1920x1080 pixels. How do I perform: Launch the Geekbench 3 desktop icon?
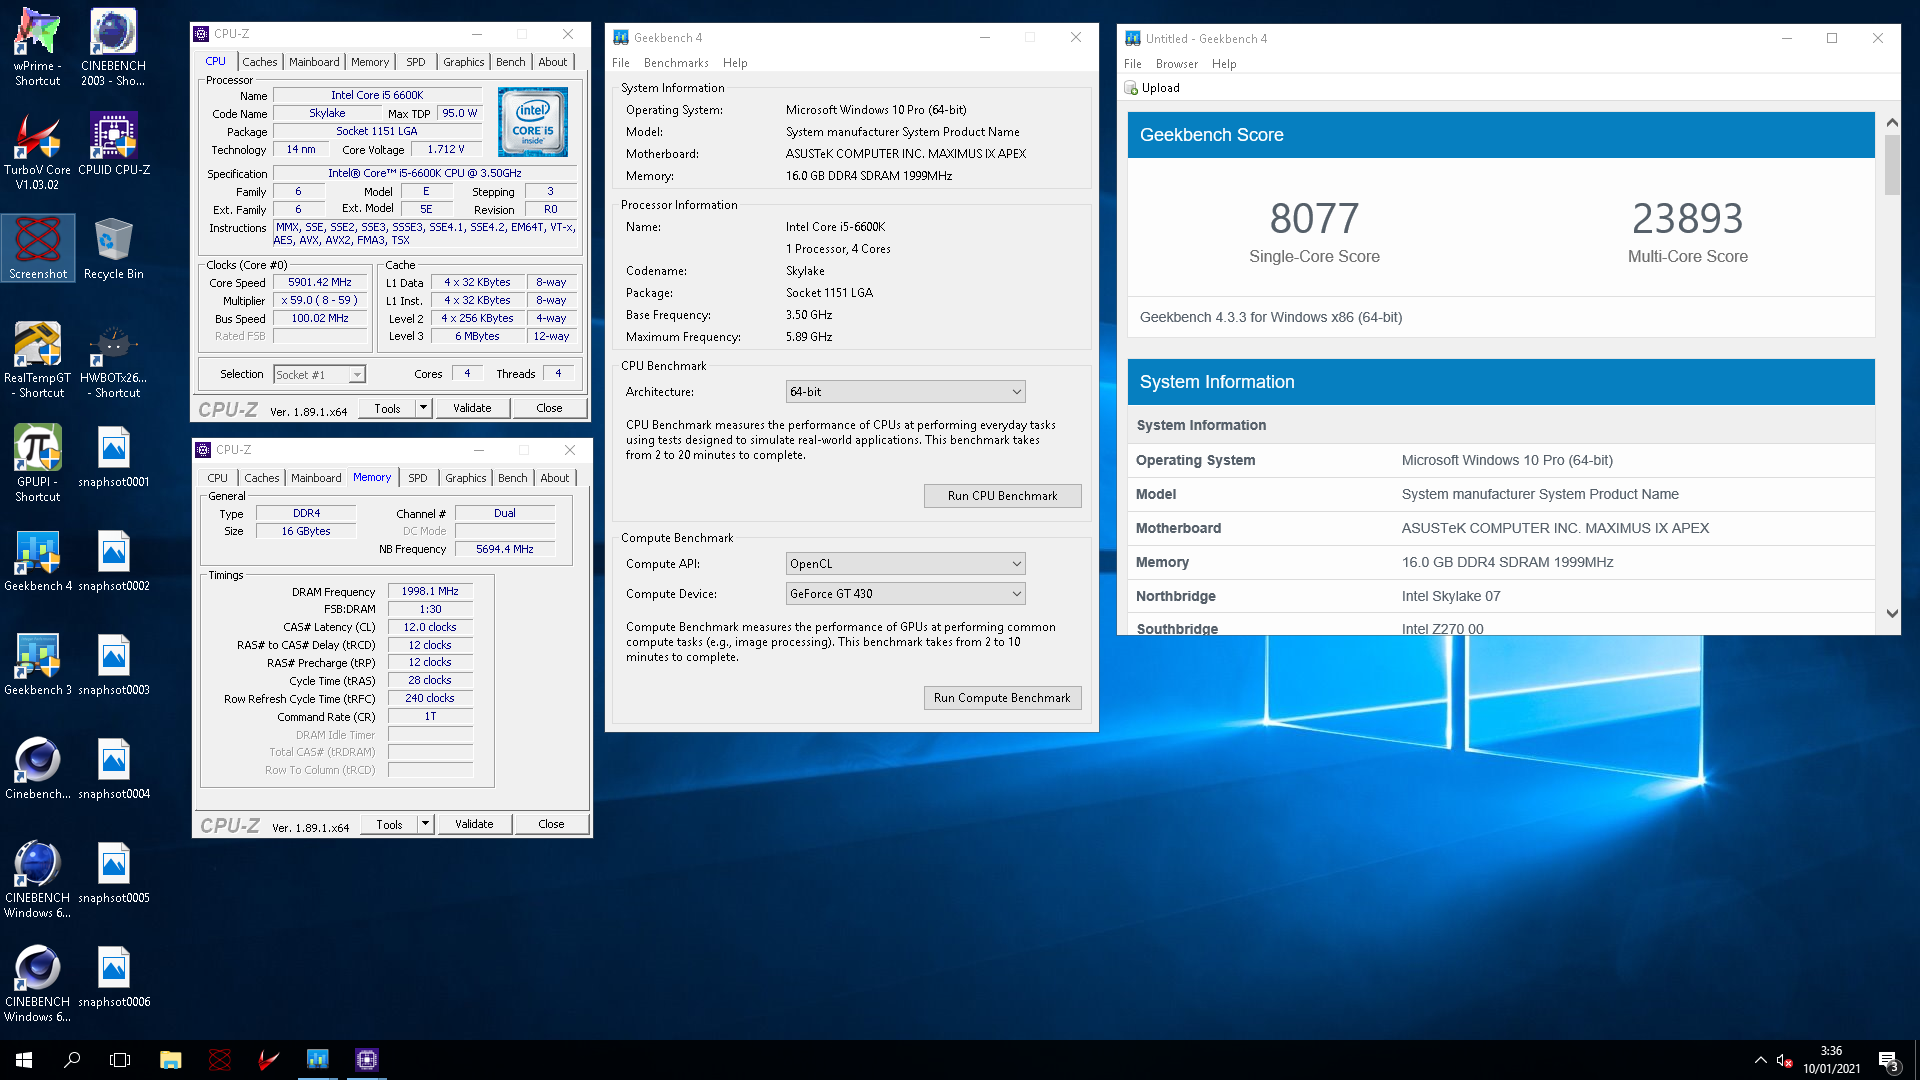38,664
